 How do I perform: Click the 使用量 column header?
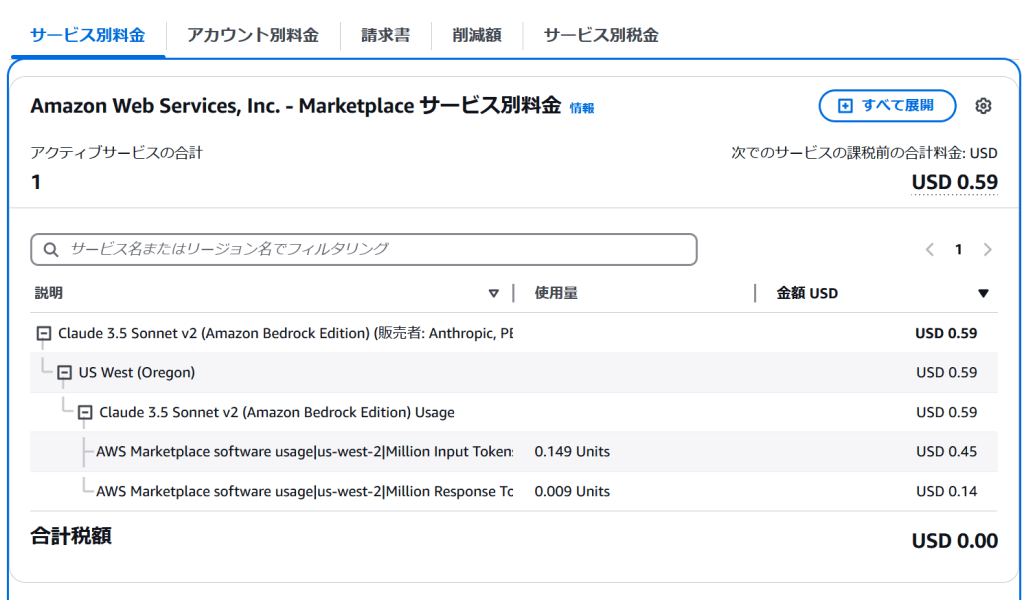click(556, 294)
